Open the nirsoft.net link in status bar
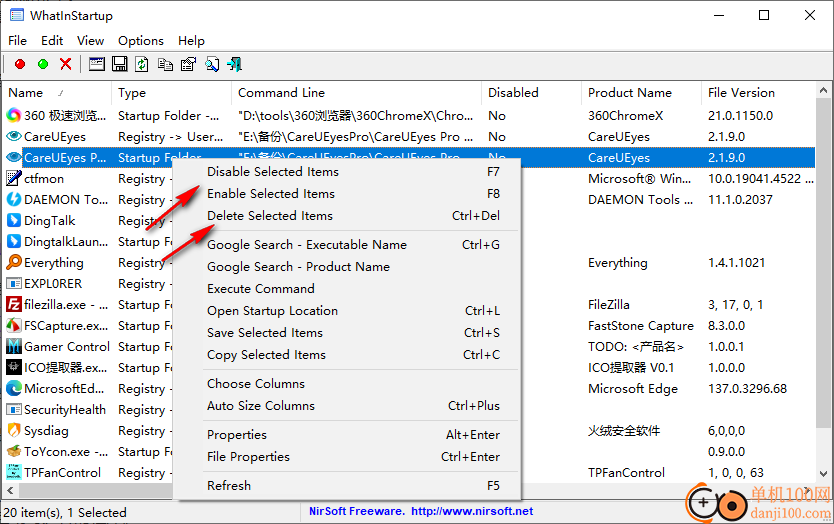The image size is (834, 524). [472, 511]
